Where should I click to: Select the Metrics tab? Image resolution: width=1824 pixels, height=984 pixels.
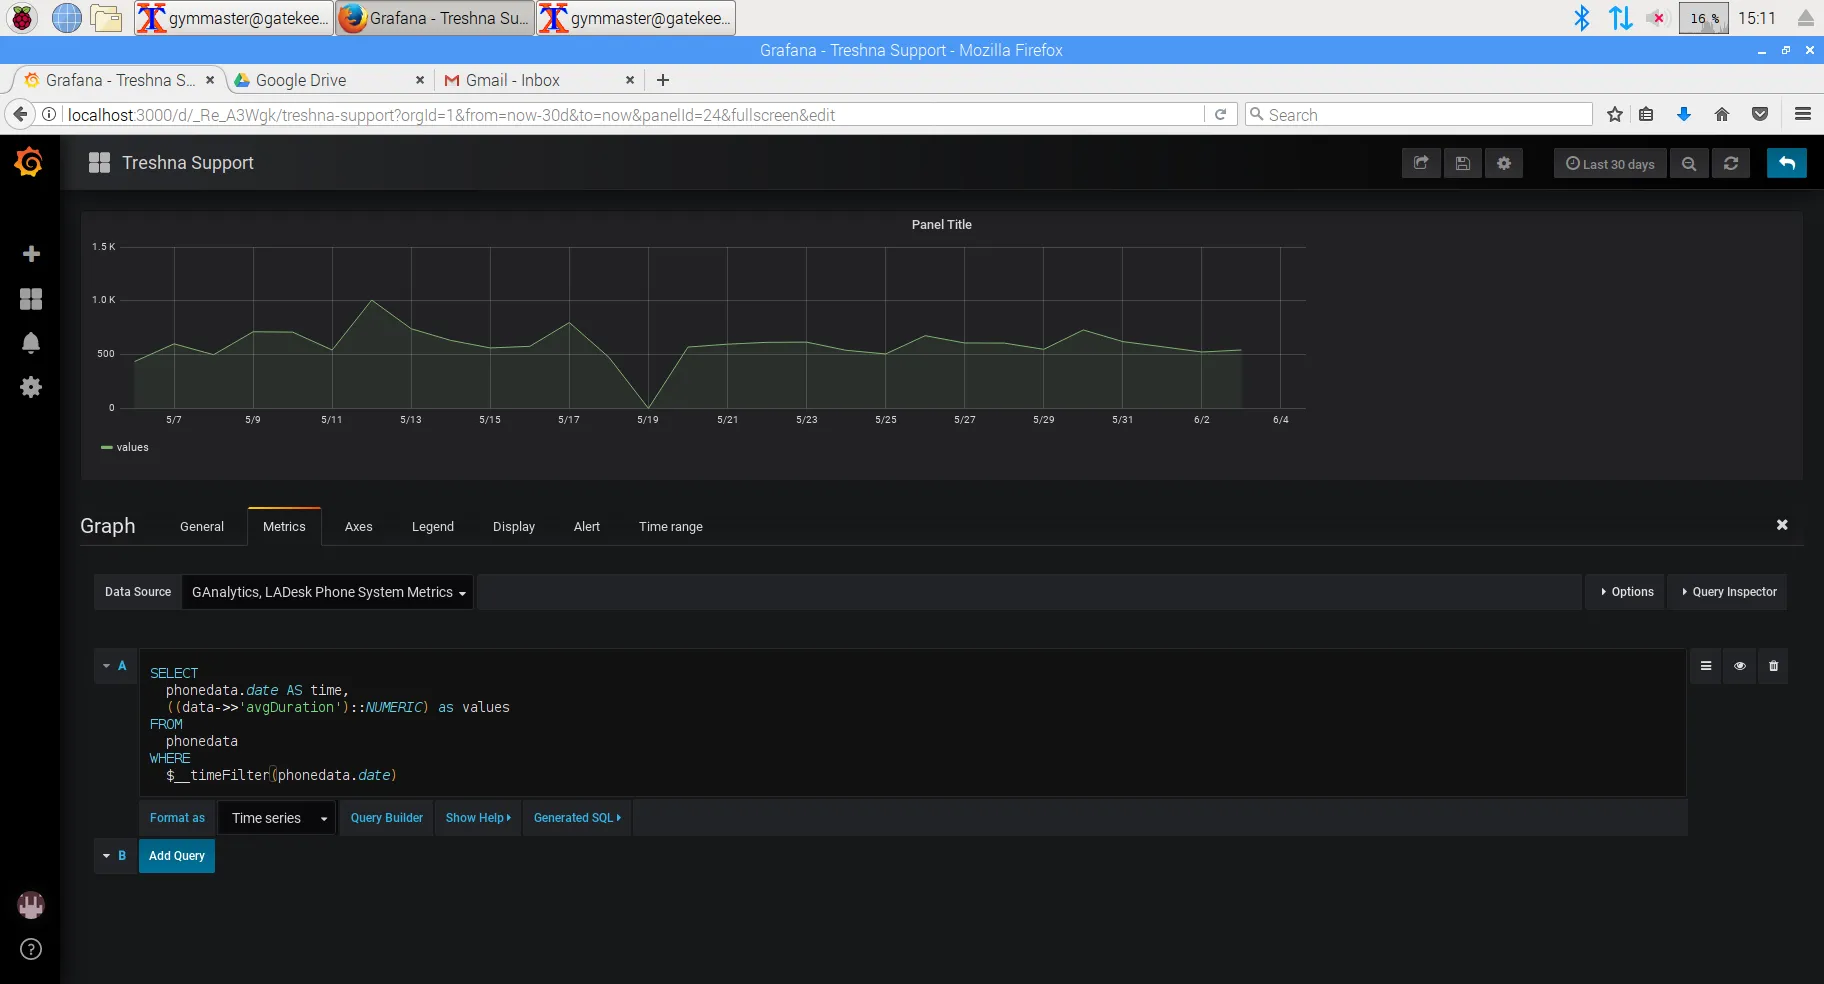[x=284, y=527]
